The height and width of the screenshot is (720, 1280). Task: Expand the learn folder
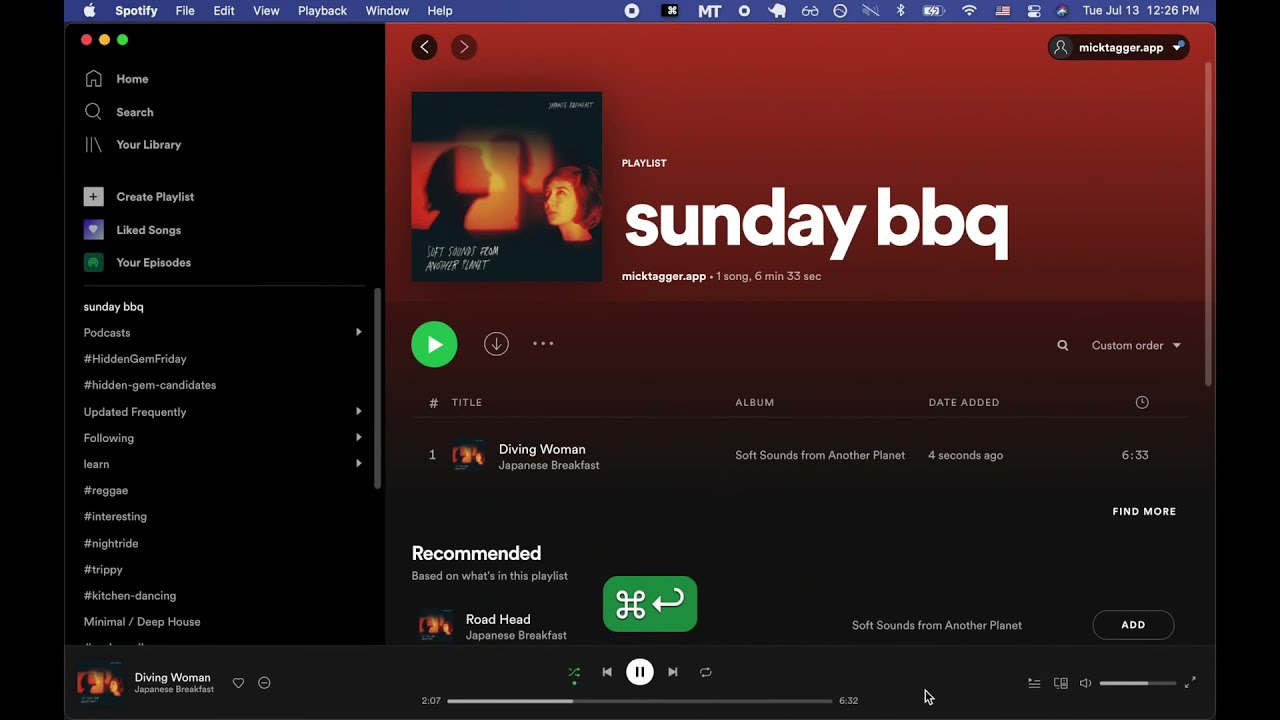pos(359,463)
